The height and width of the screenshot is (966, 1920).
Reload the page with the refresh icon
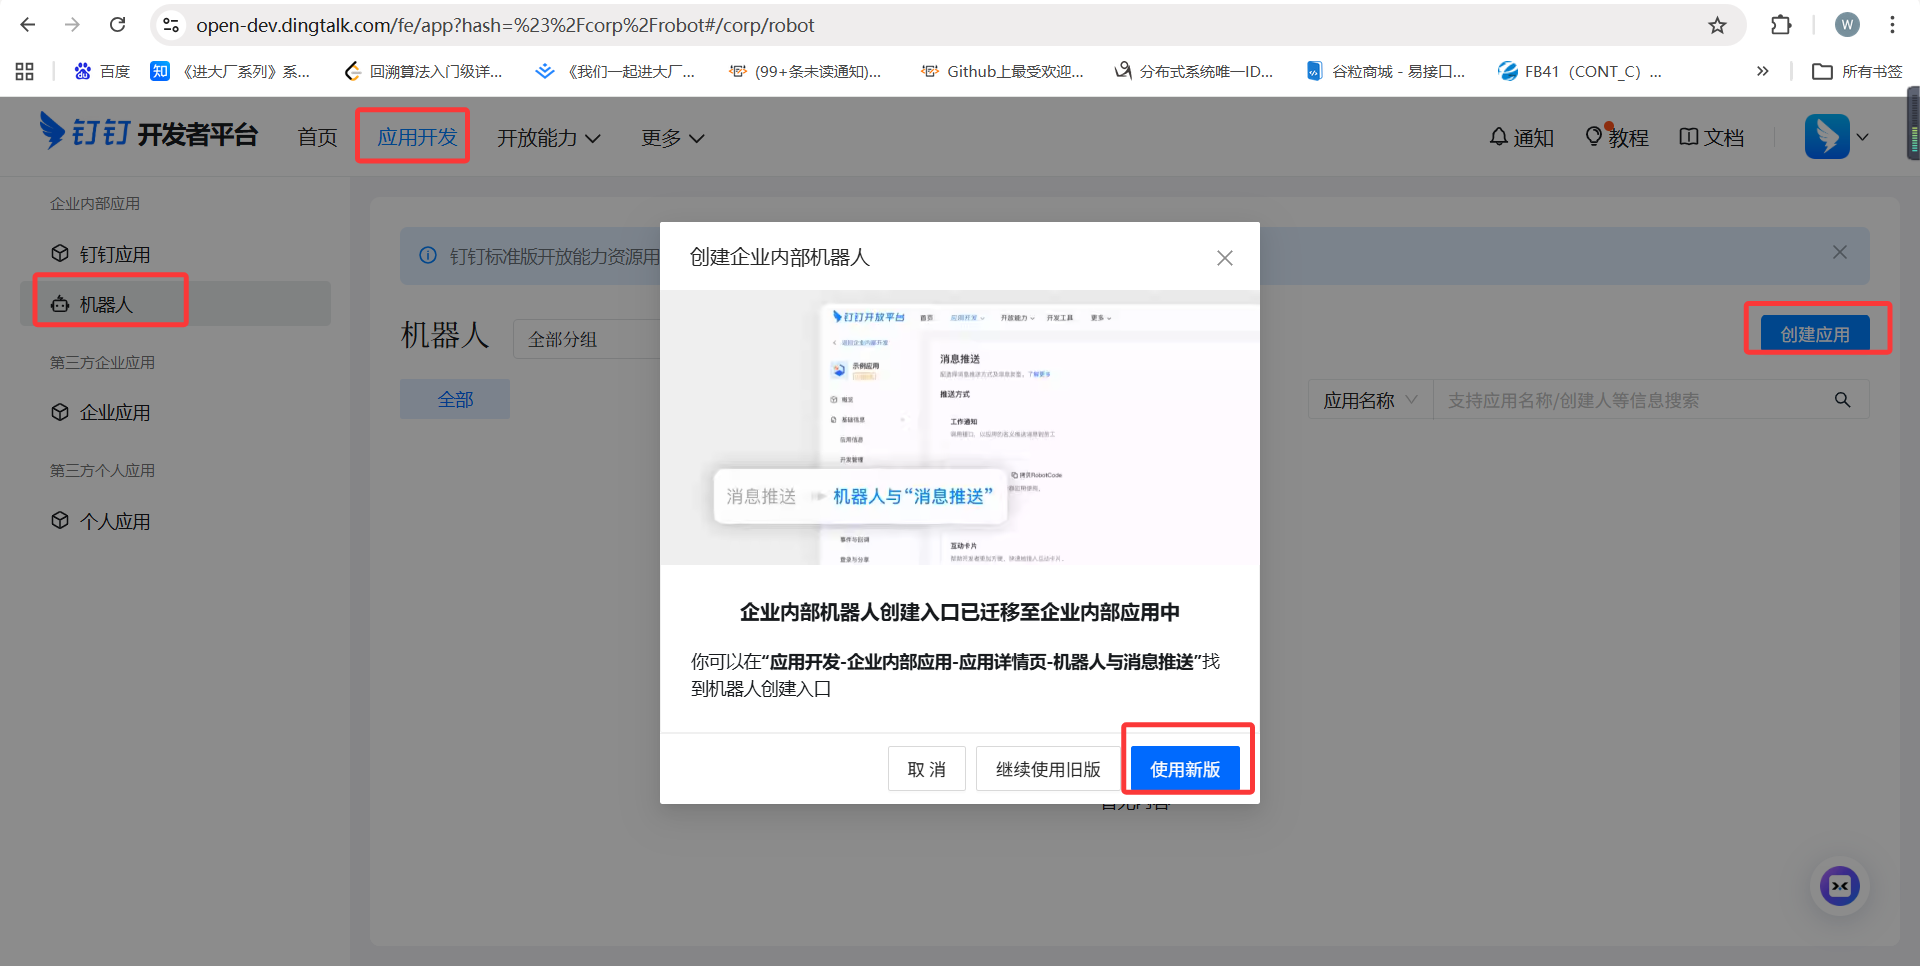click(x=117, y=25)
